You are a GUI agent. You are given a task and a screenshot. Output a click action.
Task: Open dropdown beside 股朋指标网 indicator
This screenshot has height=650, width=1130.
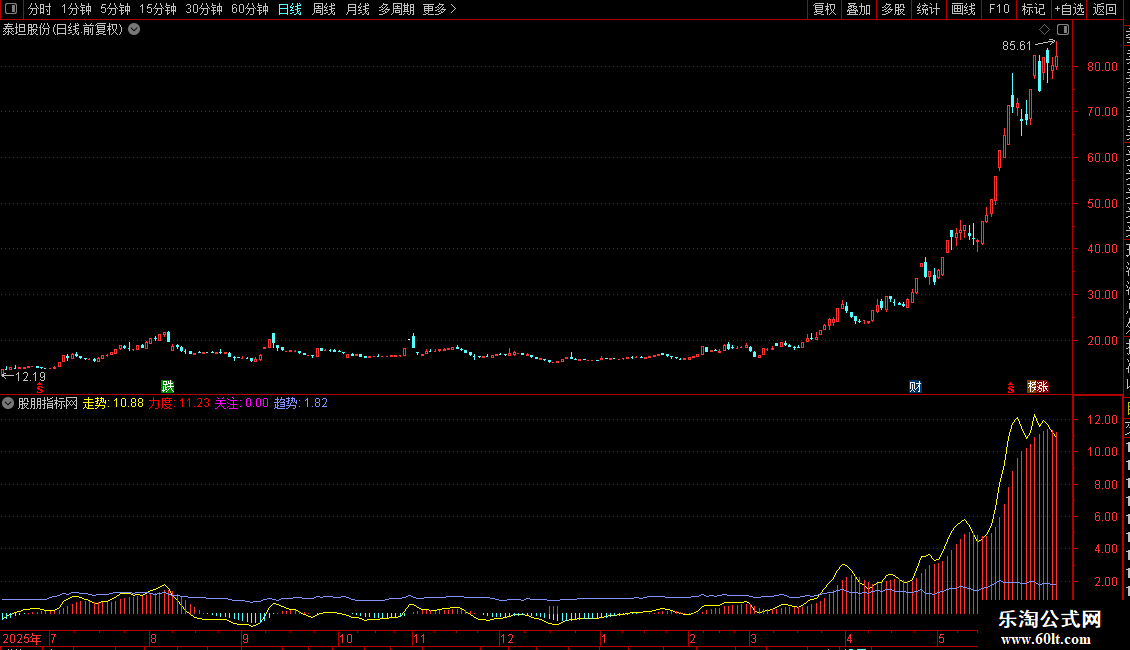[8, 404]
